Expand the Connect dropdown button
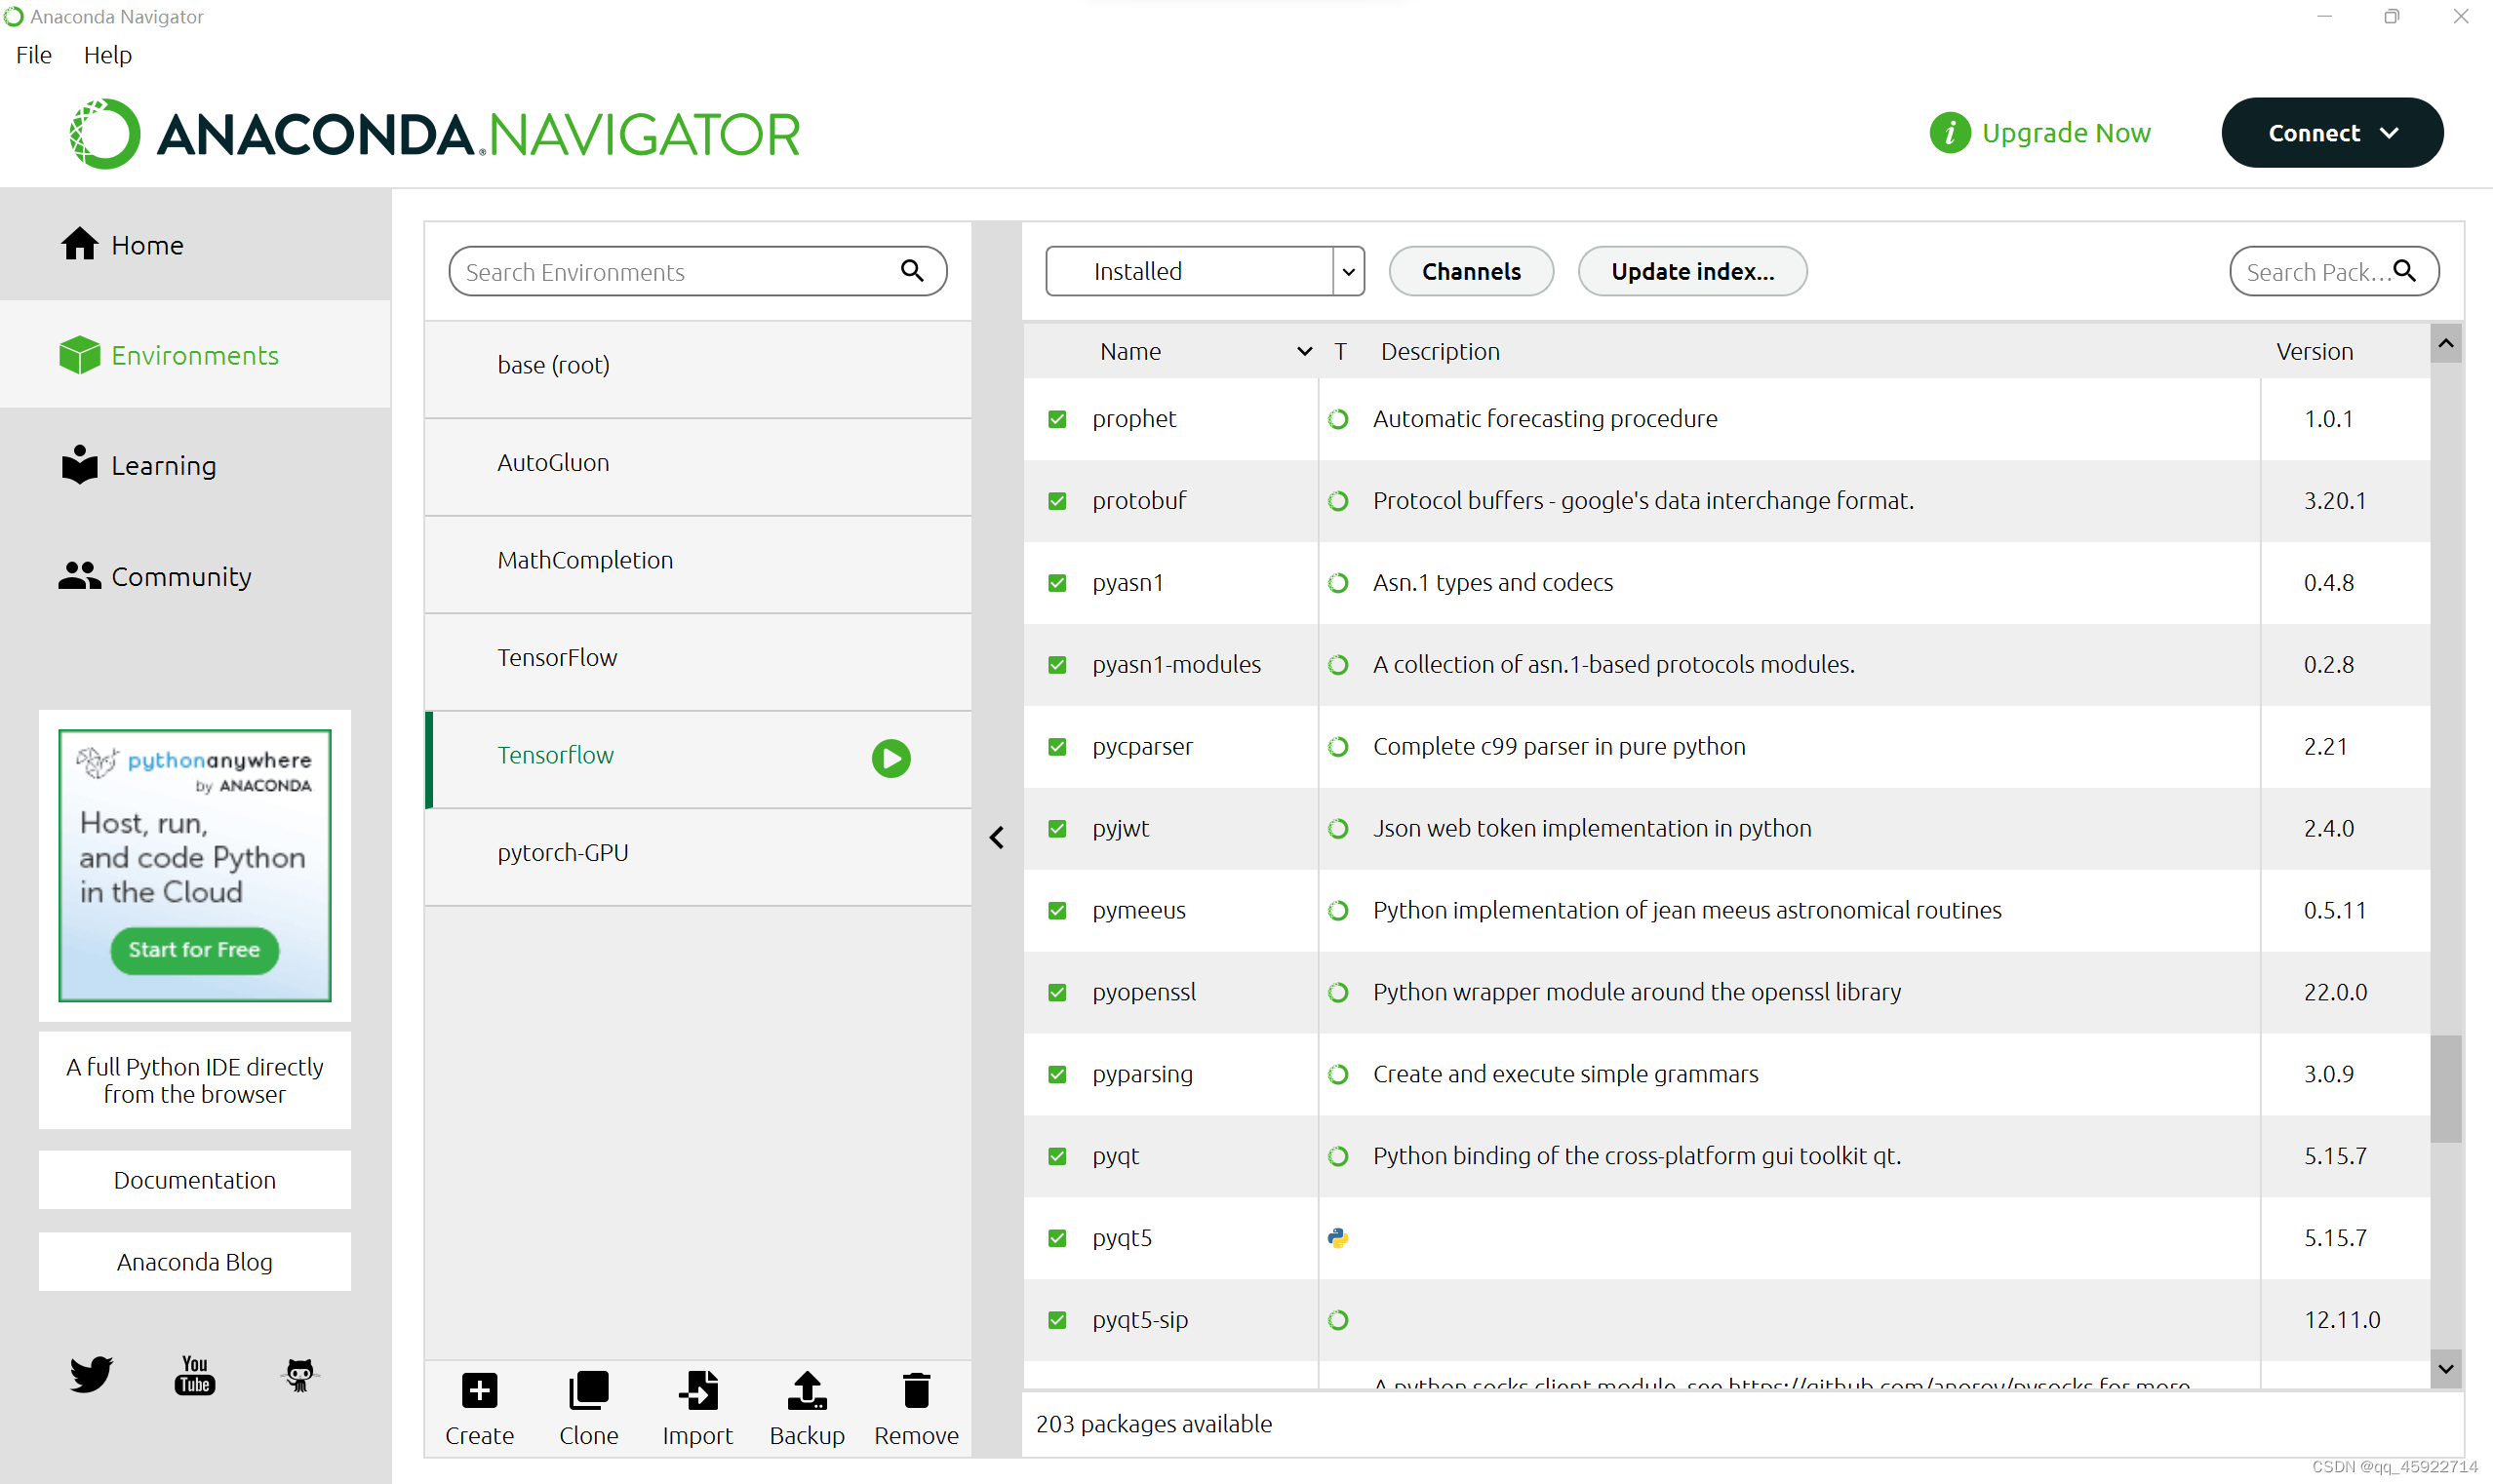 click(2331, 133)
